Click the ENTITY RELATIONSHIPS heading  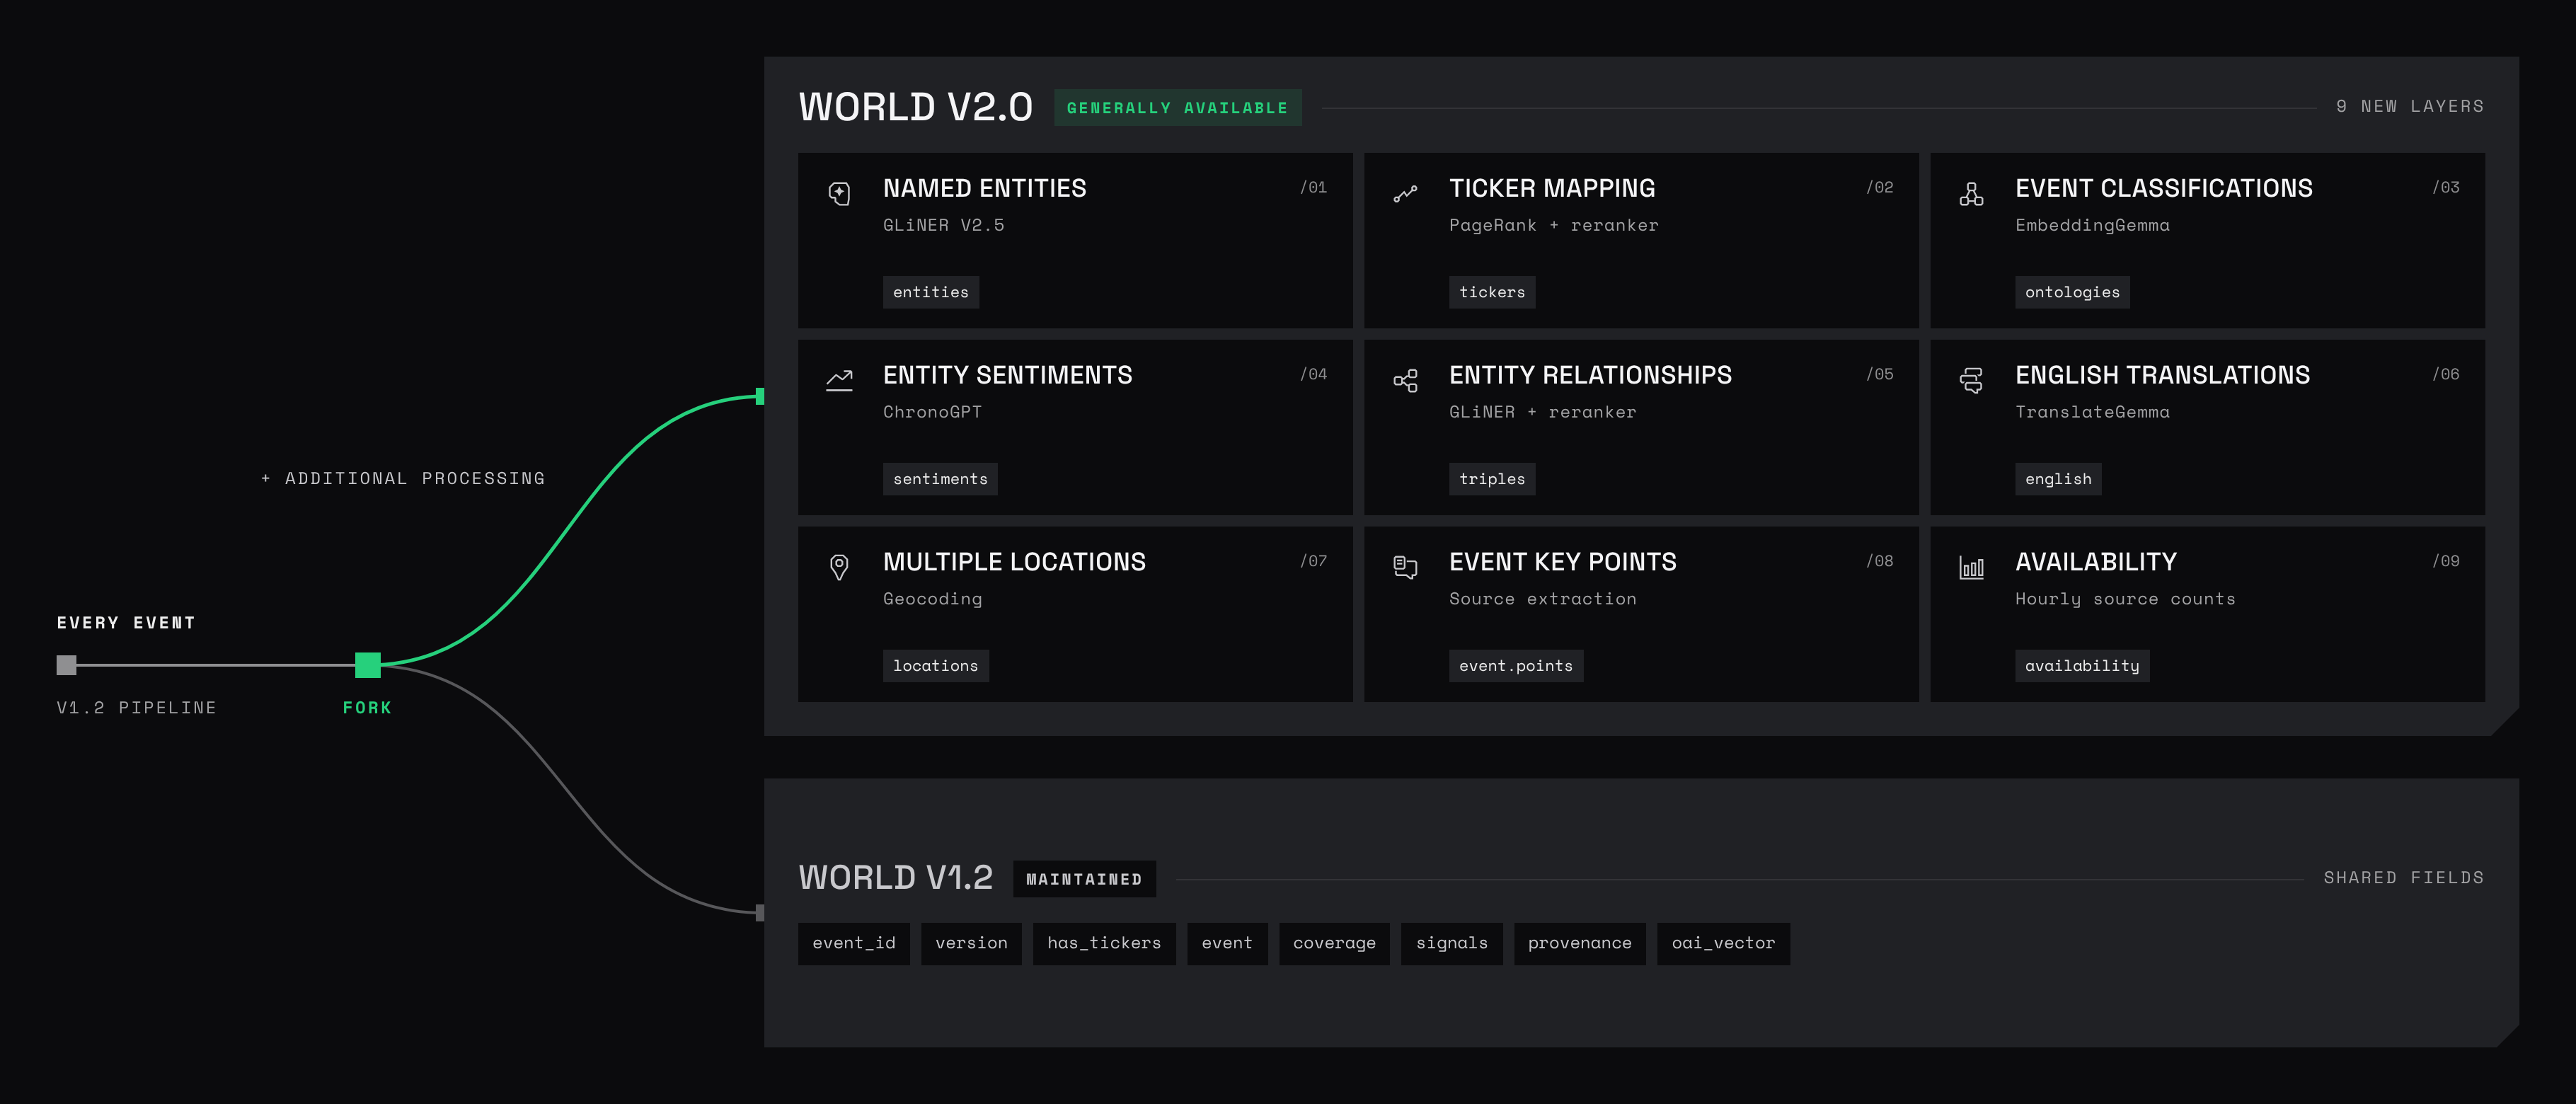[1590, 375]
